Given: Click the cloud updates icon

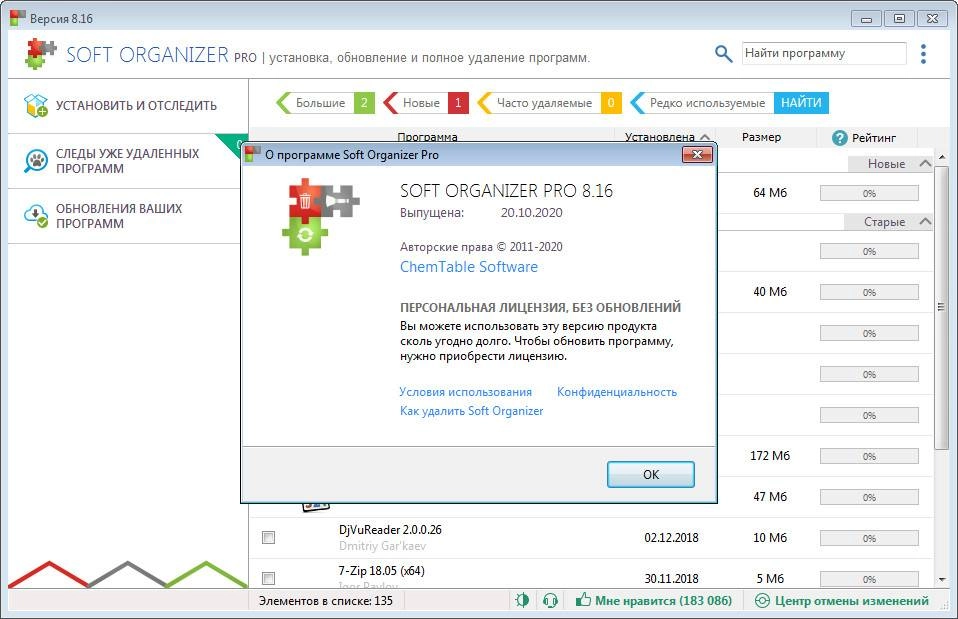Looking at the screenshot, I should [35, 216].
